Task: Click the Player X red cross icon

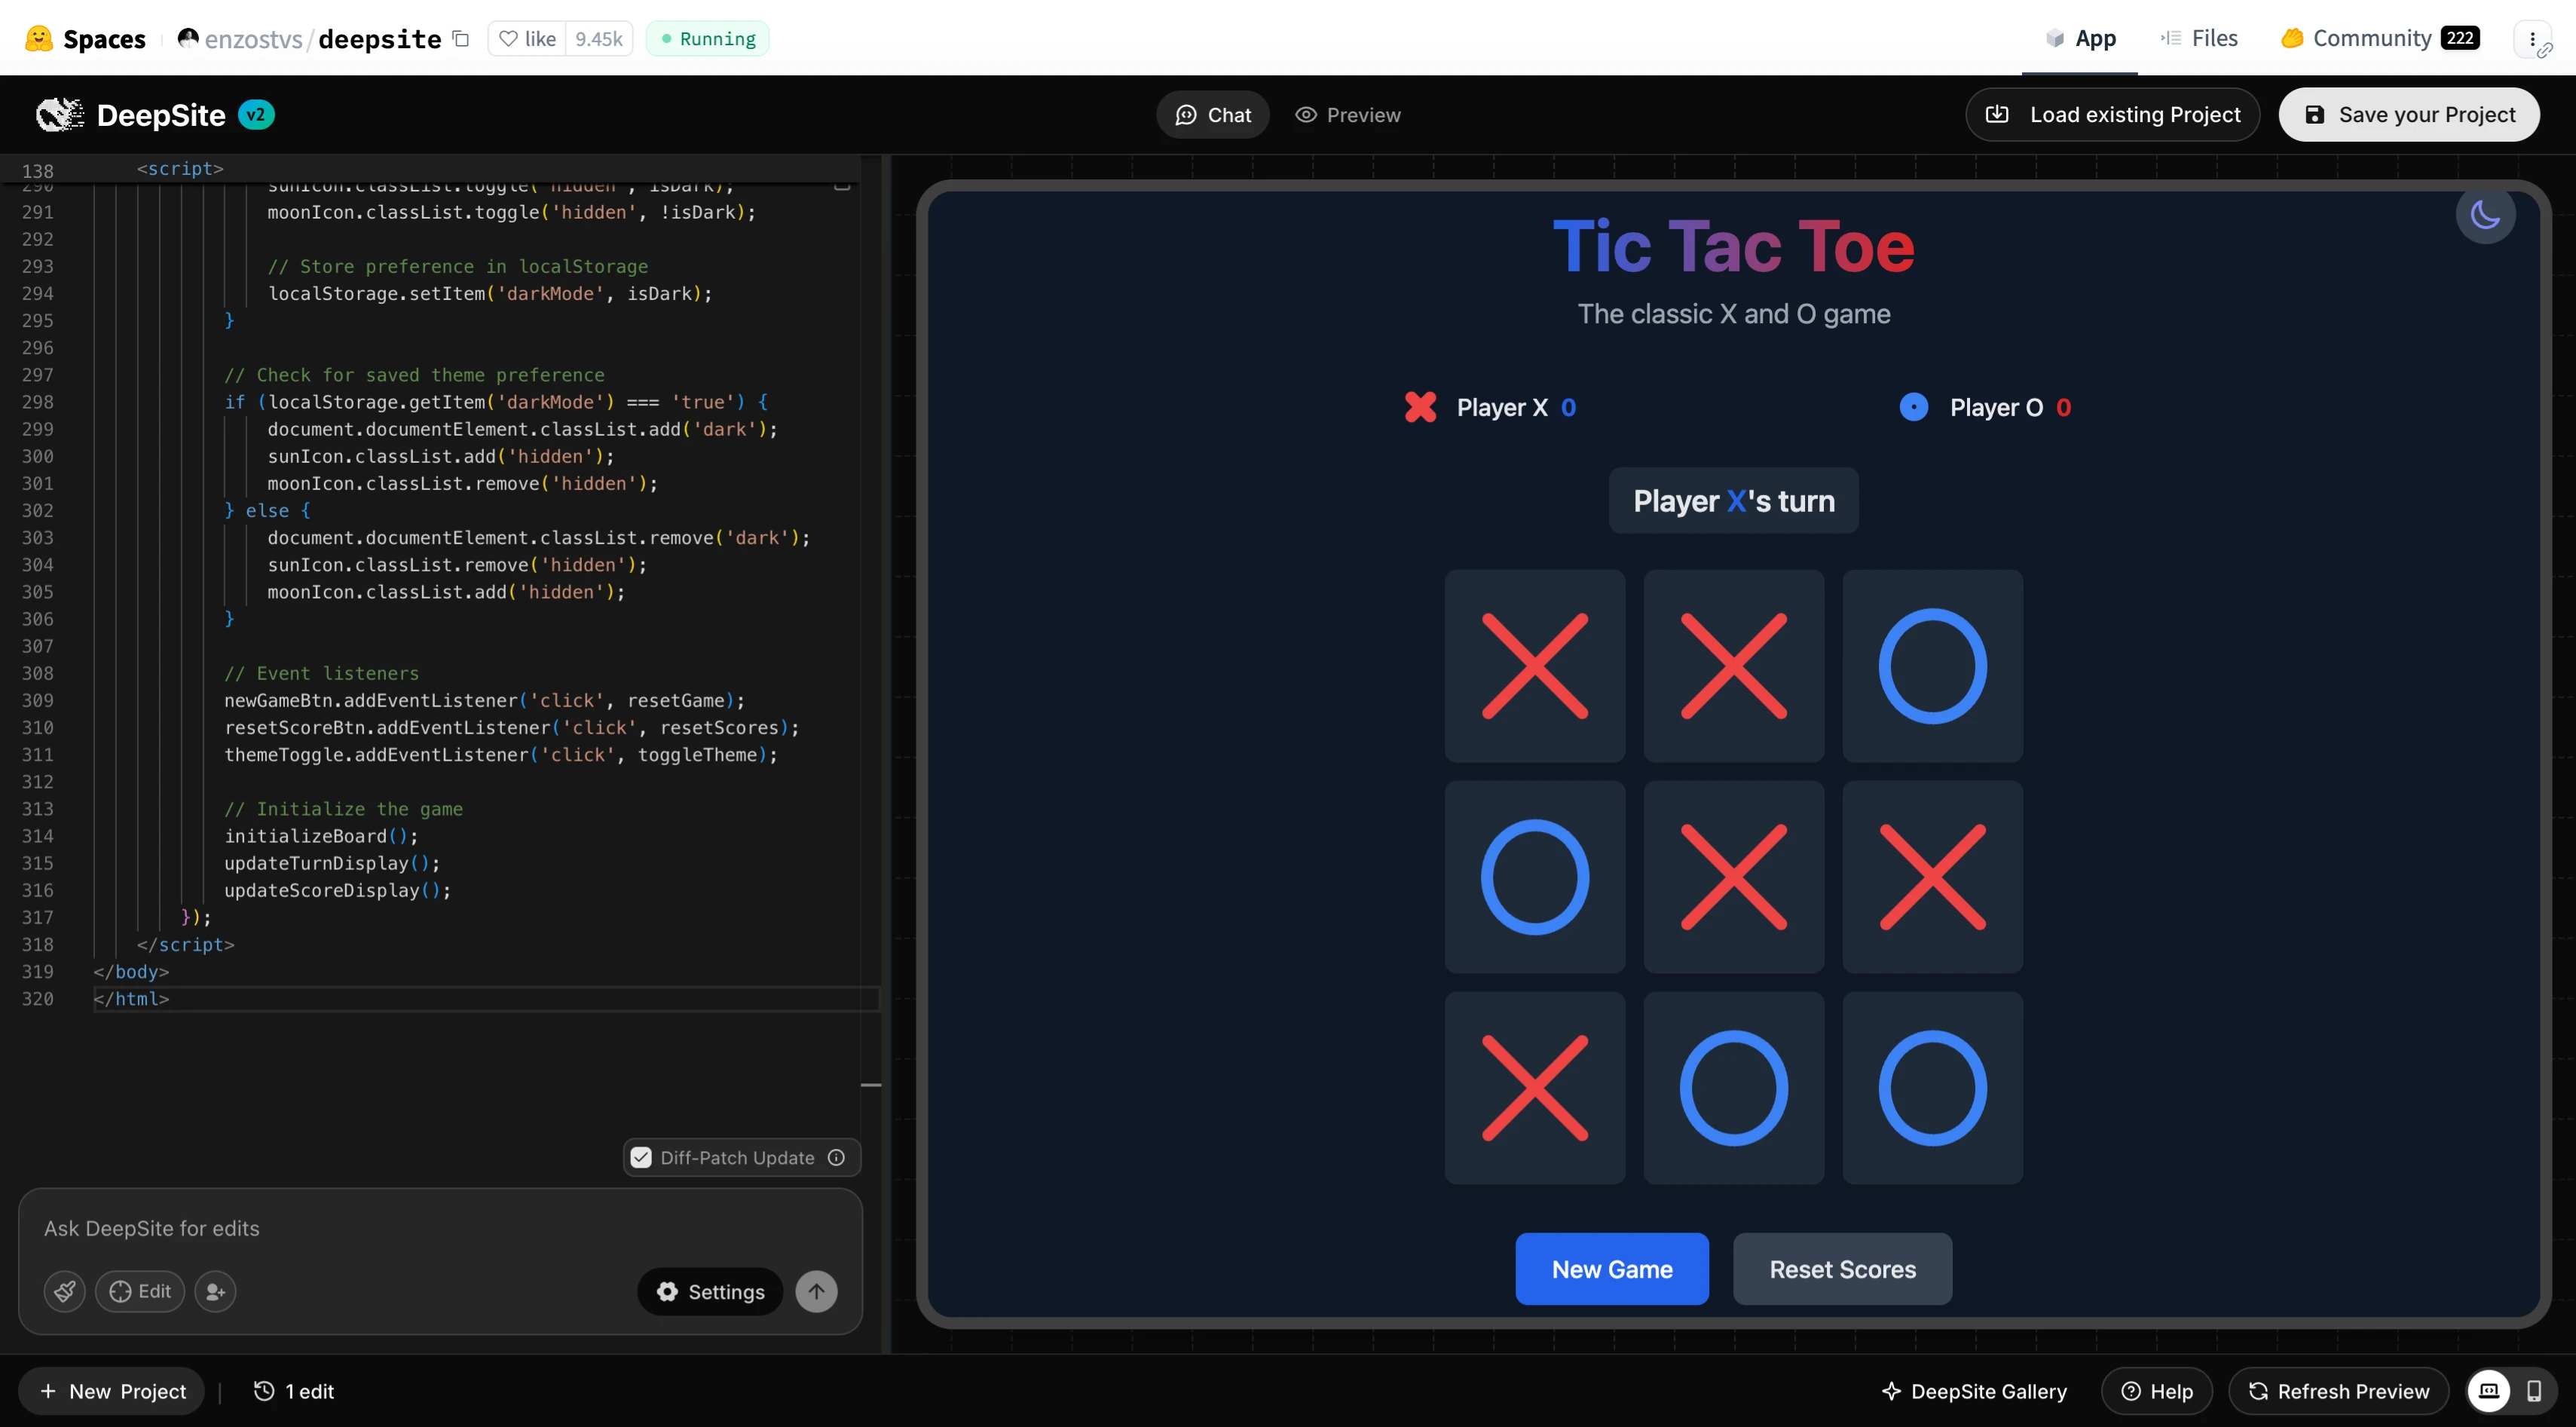Action: [x=1420, y=407]
